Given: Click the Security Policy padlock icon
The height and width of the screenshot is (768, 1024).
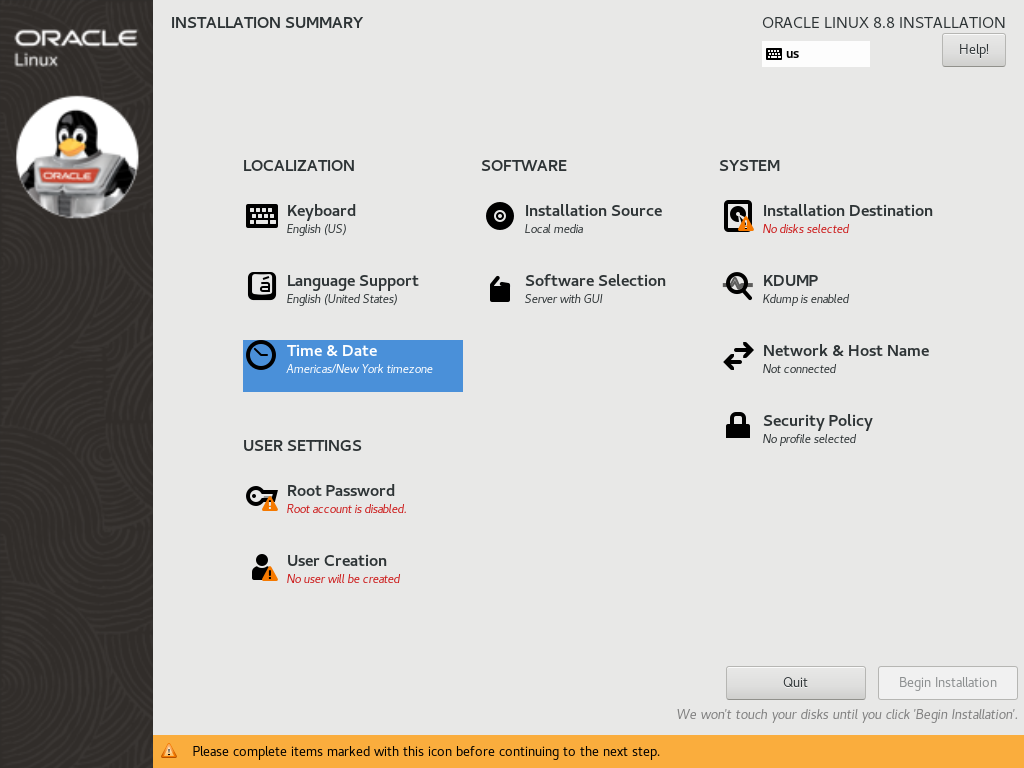Looking at the screenshot, I should coord(738,425).
